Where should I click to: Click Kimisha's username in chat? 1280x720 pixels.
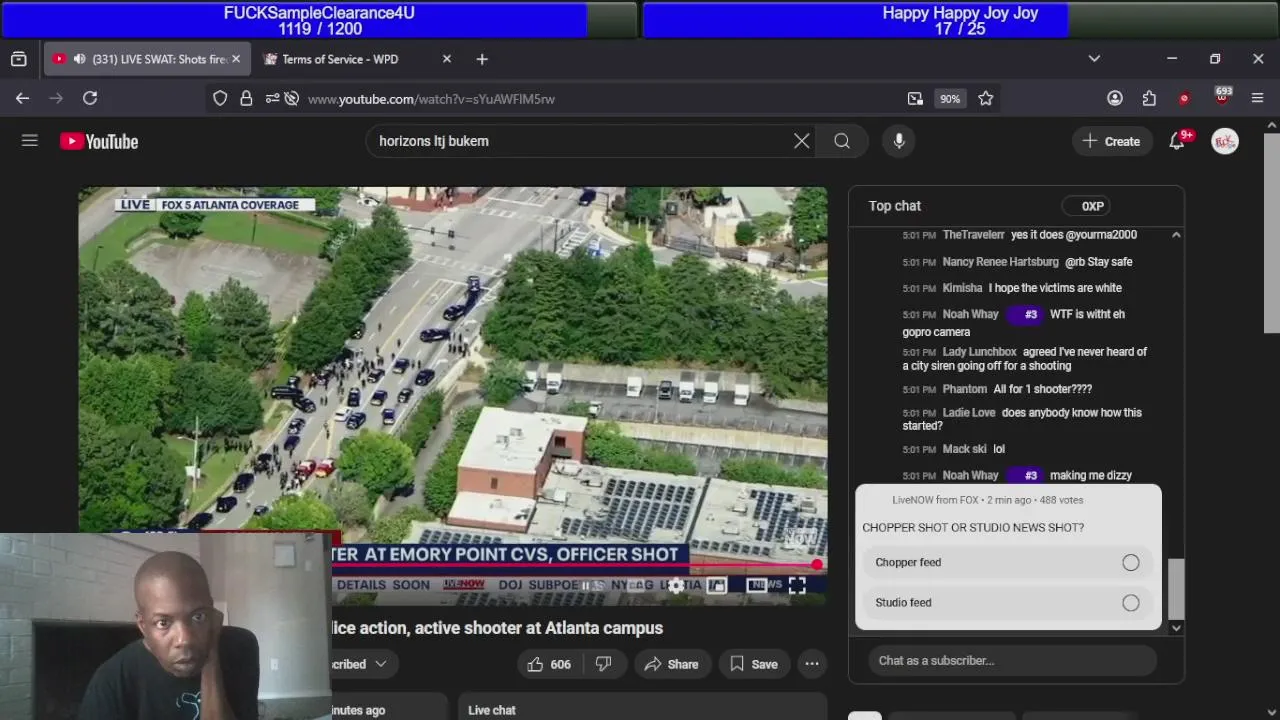tap(962, 288)
